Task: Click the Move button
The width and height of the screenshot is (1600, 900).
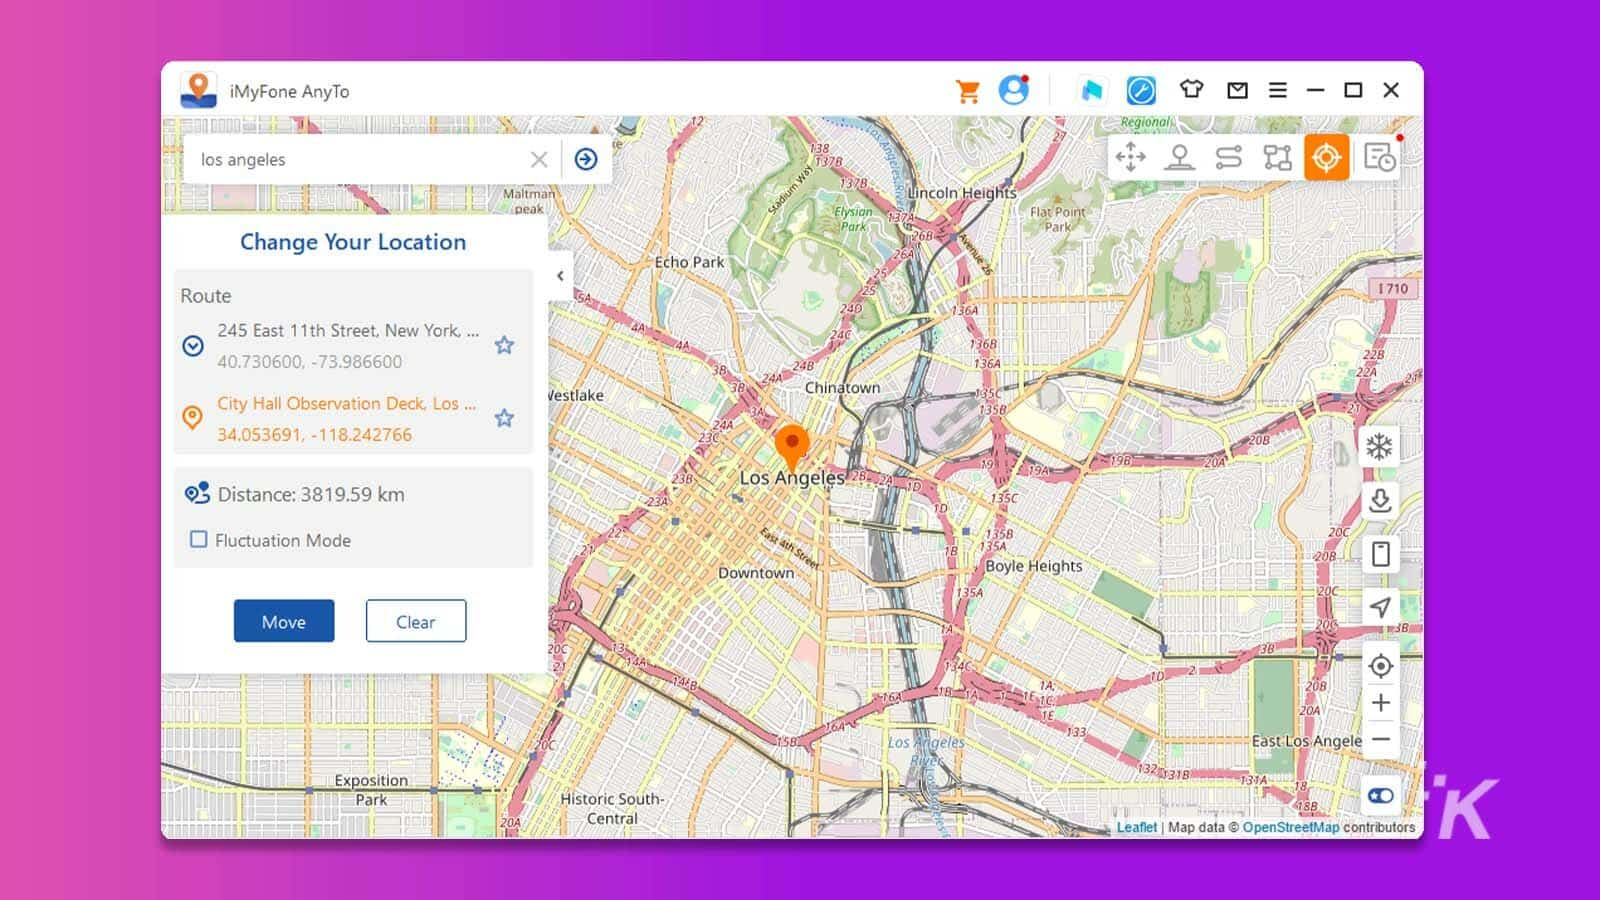Action: [x=284, y=621]
